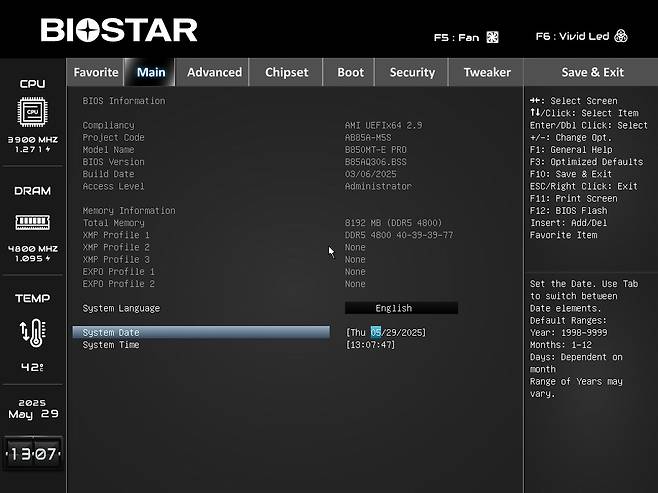Screen dimensions: 658x493
Task: Select the System Time row
Action: click(201, 345)
